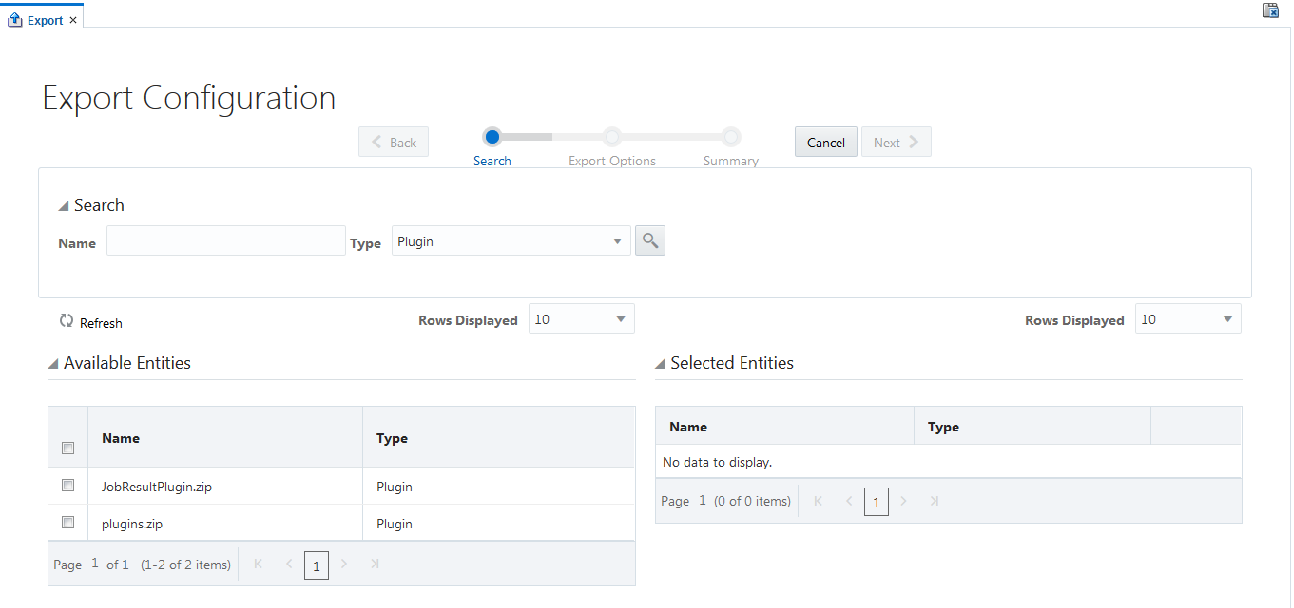Image resolution: width=1294 pixels, height=608 pixels.
Task: Go to next page in Available Entities
Action: click(x=344, y=565)
